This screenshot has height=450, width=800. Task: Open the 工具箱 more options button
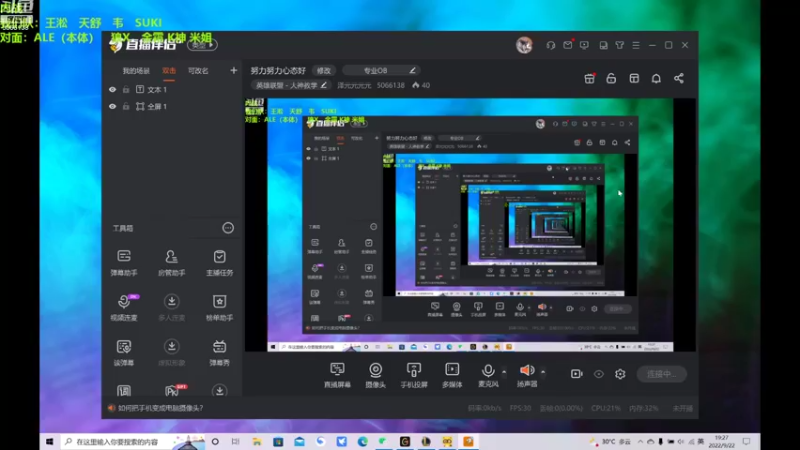pos(228,228)
